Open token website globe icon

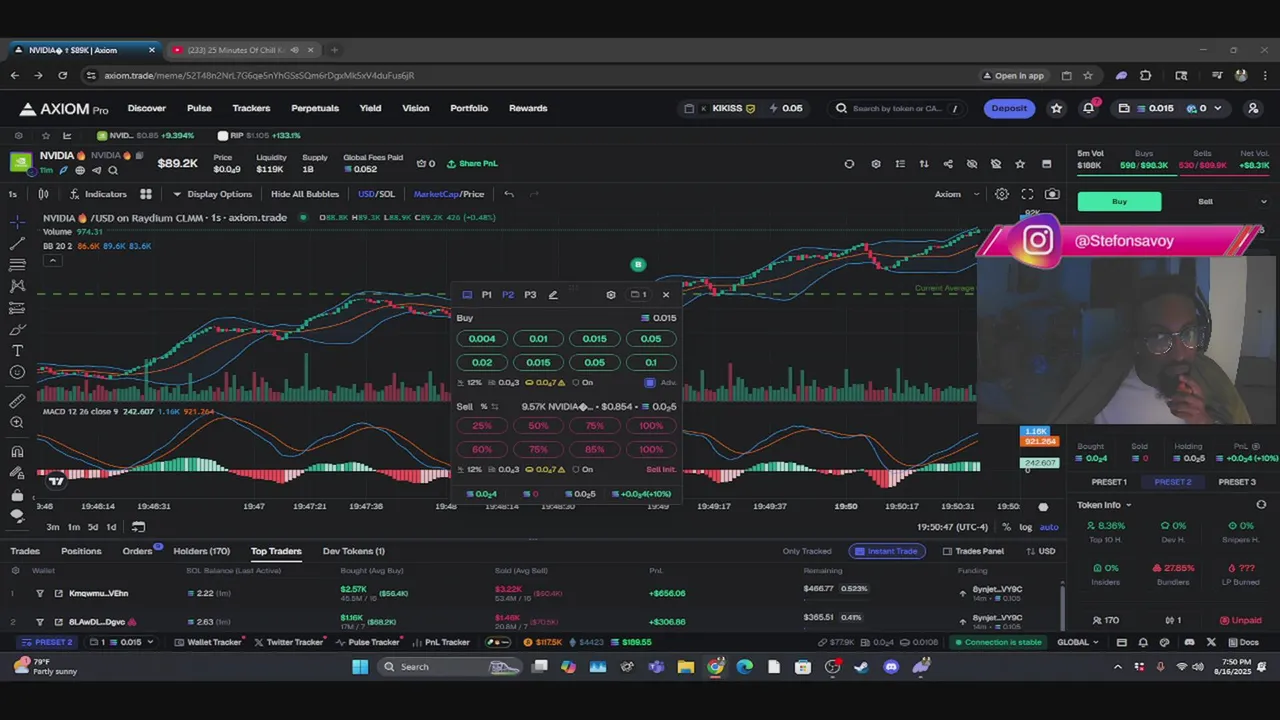tap(80, 170)
